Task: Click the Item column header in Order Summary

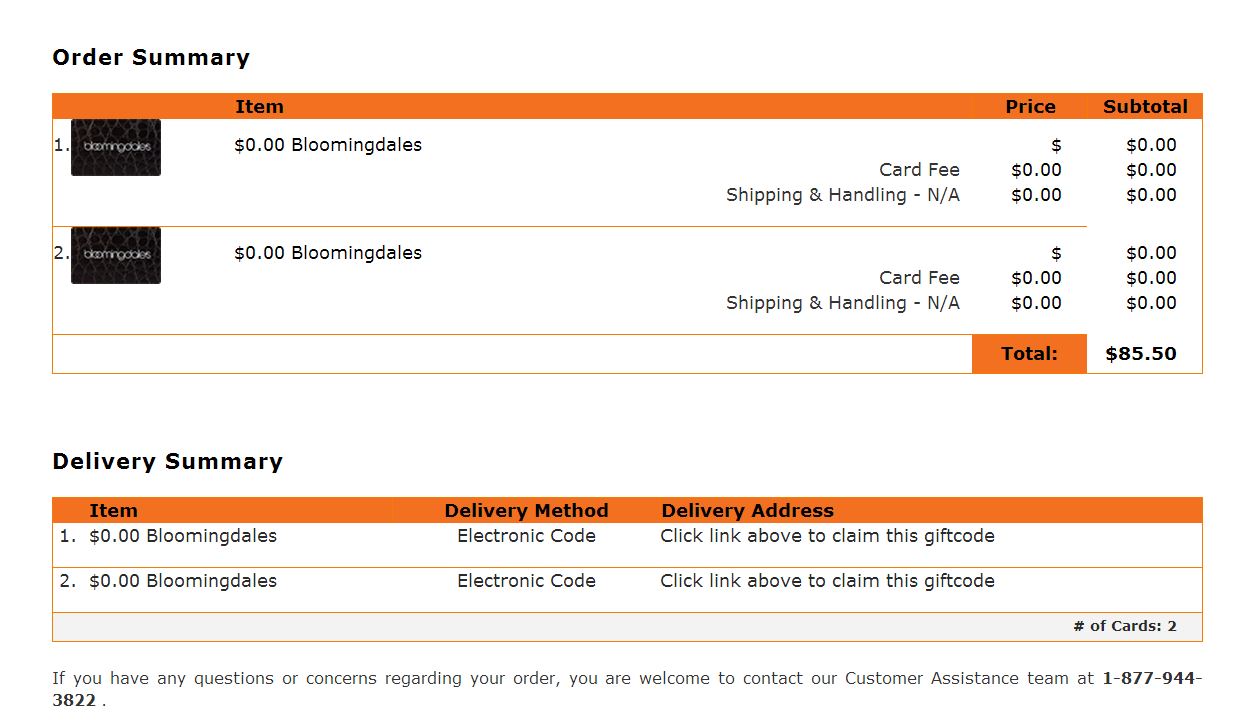Action: 260,107
